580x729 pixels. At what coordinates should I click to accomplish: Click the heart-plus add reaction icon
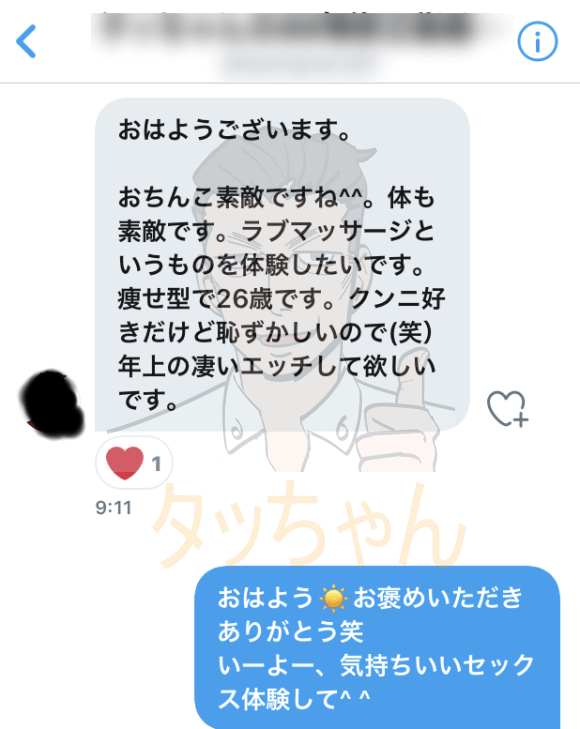pyautogui.click(x=508, y=409)
